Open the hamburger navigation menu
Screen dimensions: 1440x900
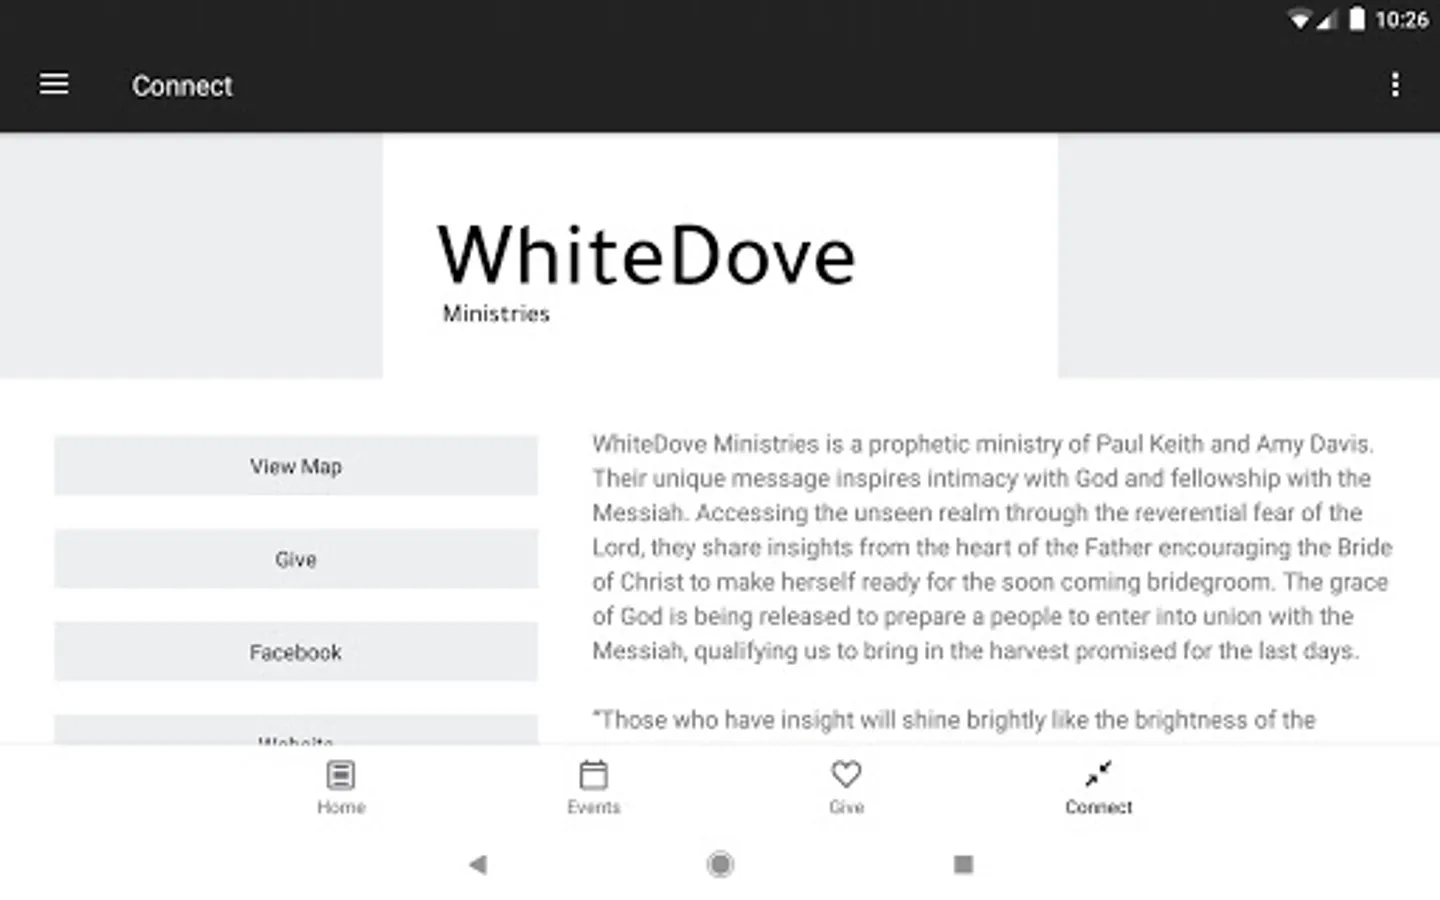click(54, 85)
